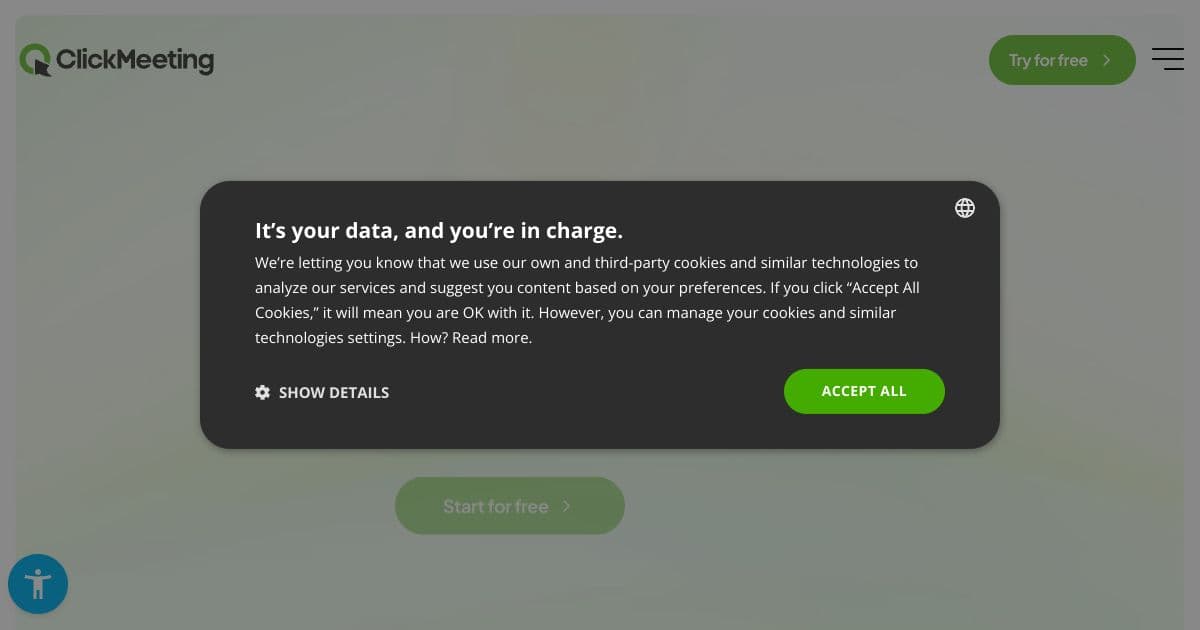Collapse cookie details using the details control

(x=334, y=392)
